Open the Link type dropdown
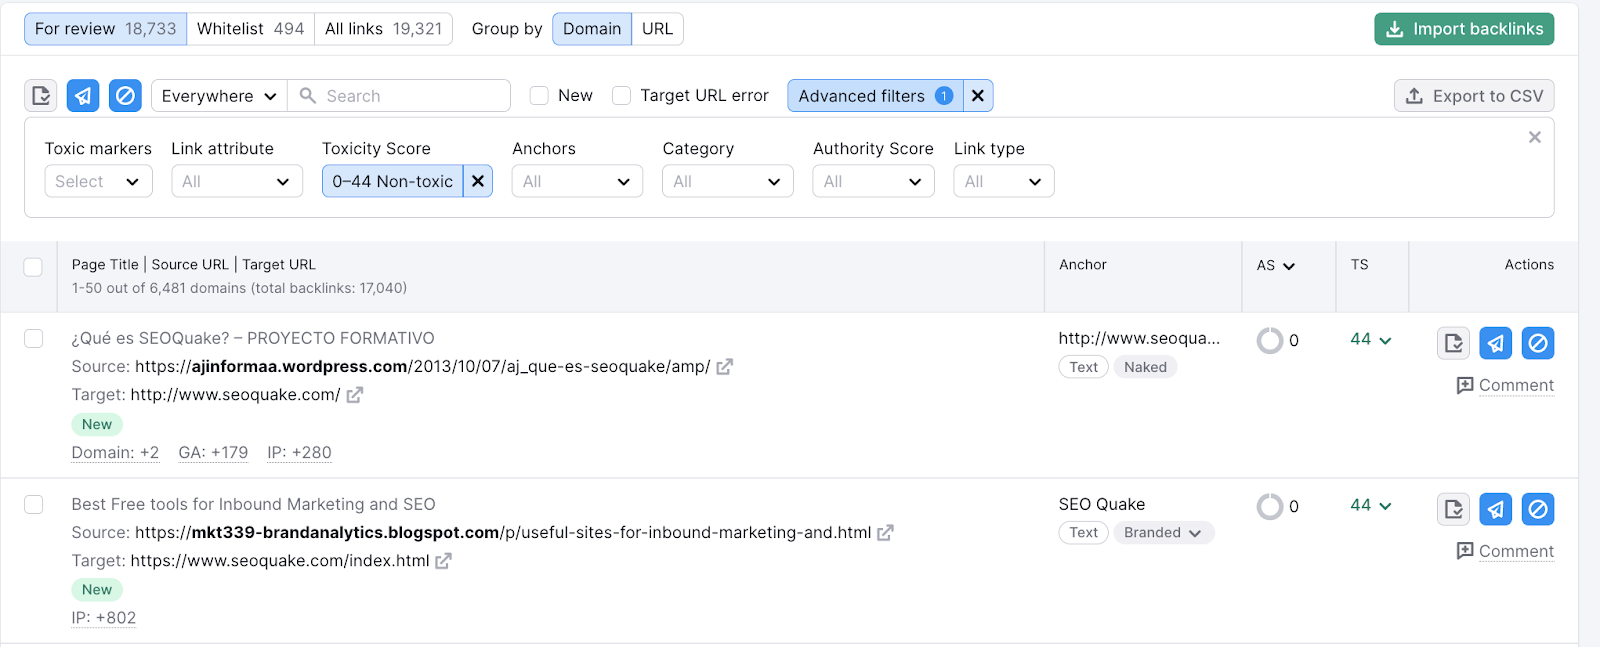The width and height of the screenshot is (1600, 647). click(1004, 181)
